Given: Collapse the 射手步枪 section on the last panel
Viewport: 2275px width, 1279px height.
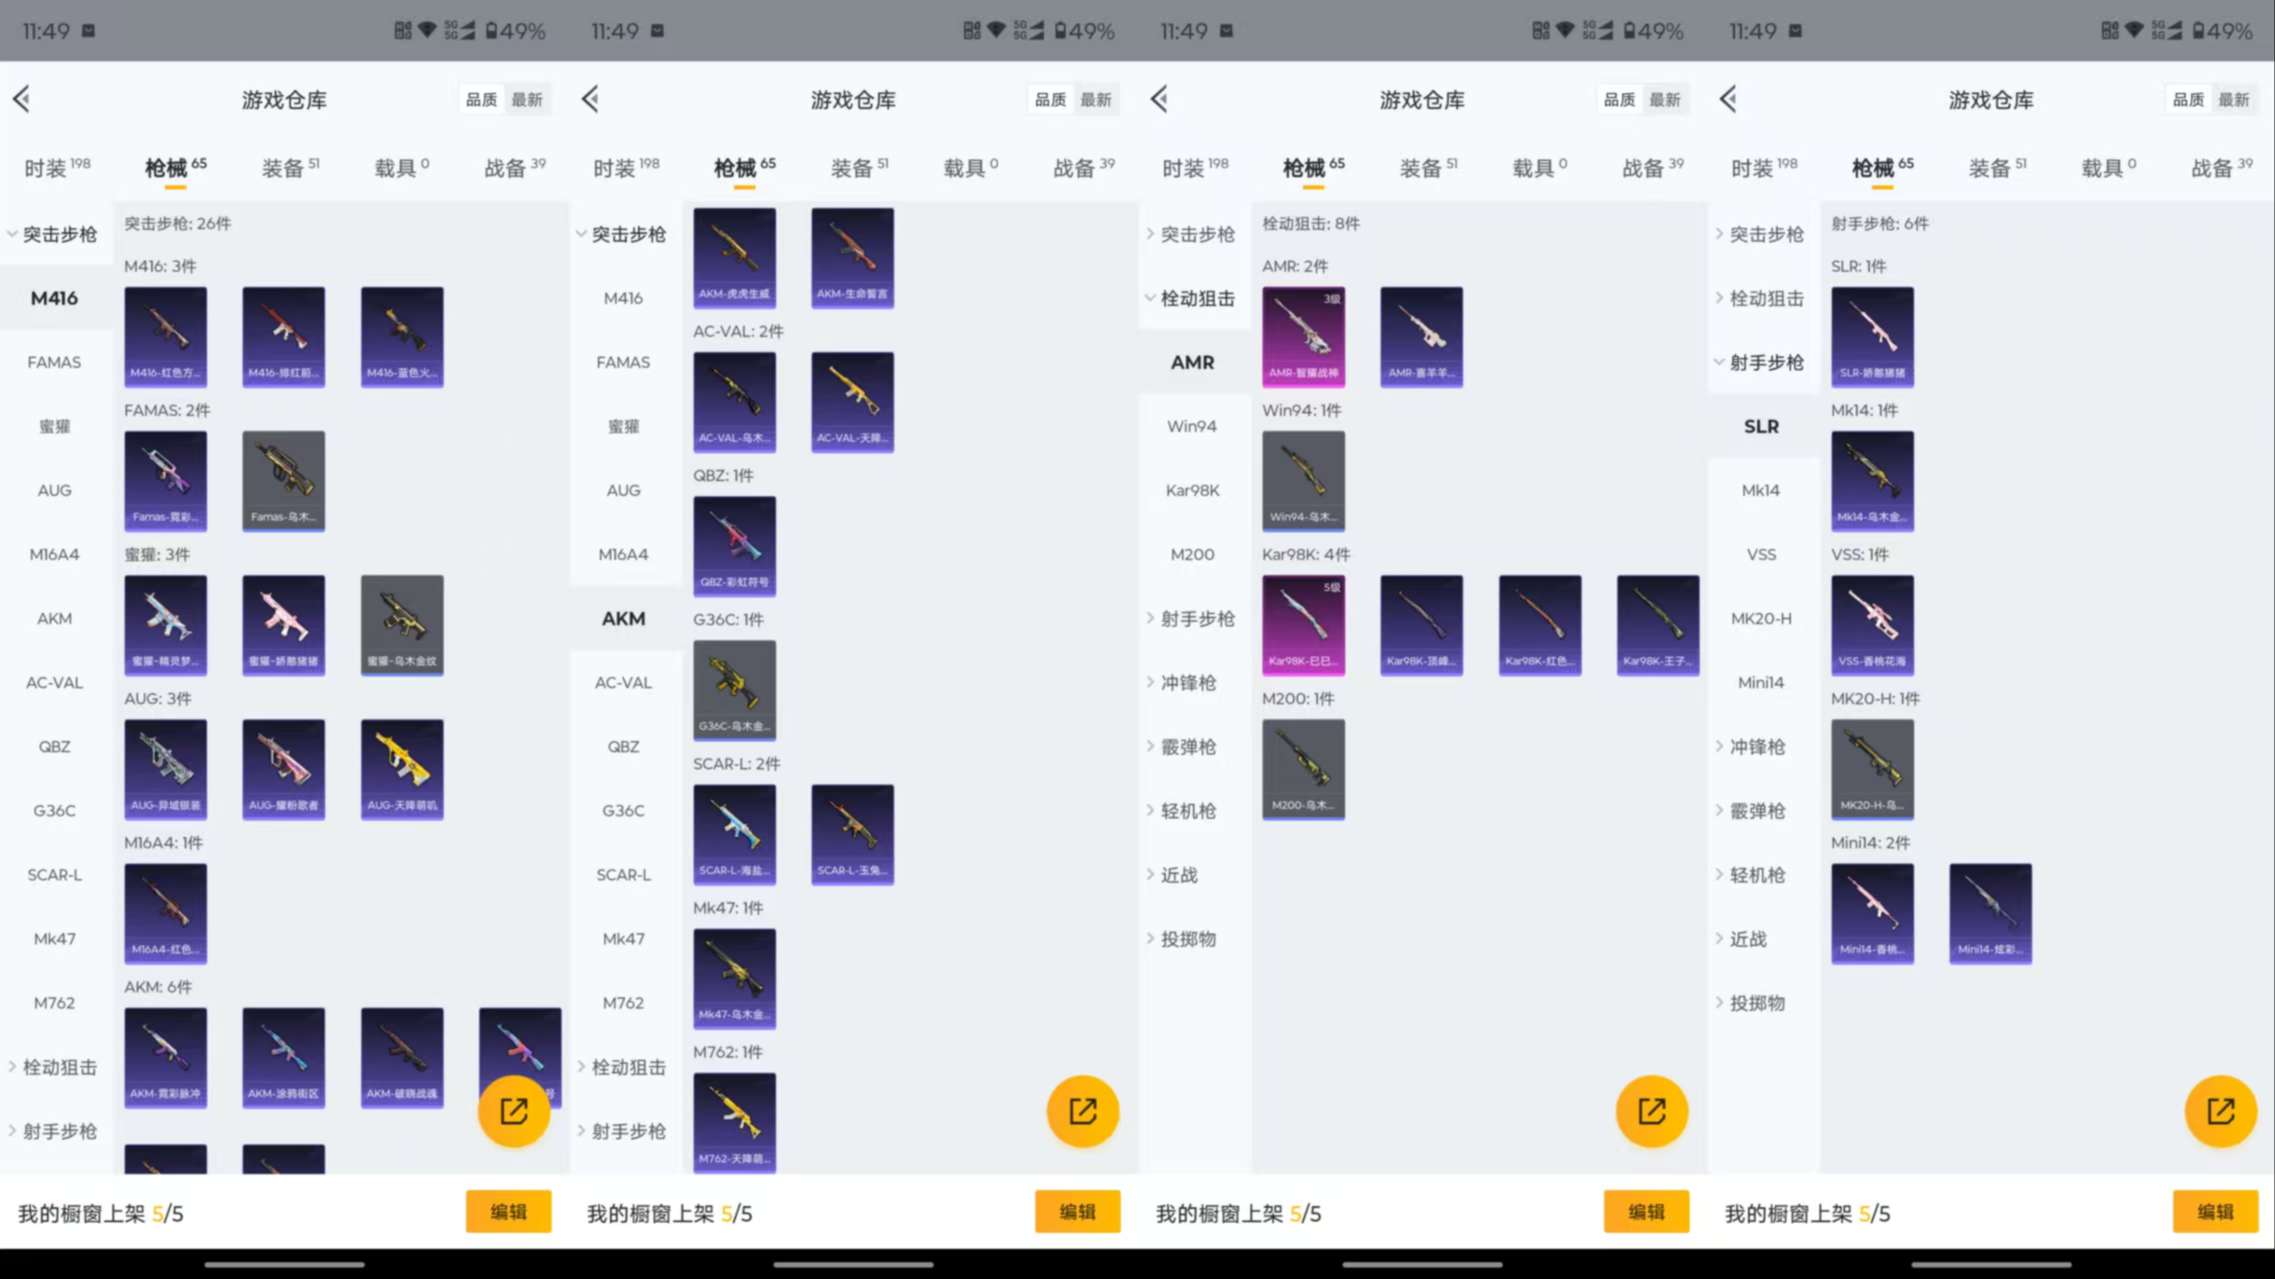Looking at the screenshot, I should 1762,362.
